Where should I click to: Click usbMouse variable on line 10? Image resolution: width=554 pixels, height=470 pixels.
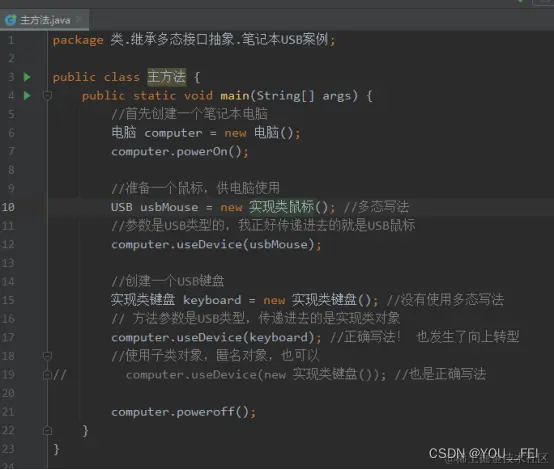169,207
